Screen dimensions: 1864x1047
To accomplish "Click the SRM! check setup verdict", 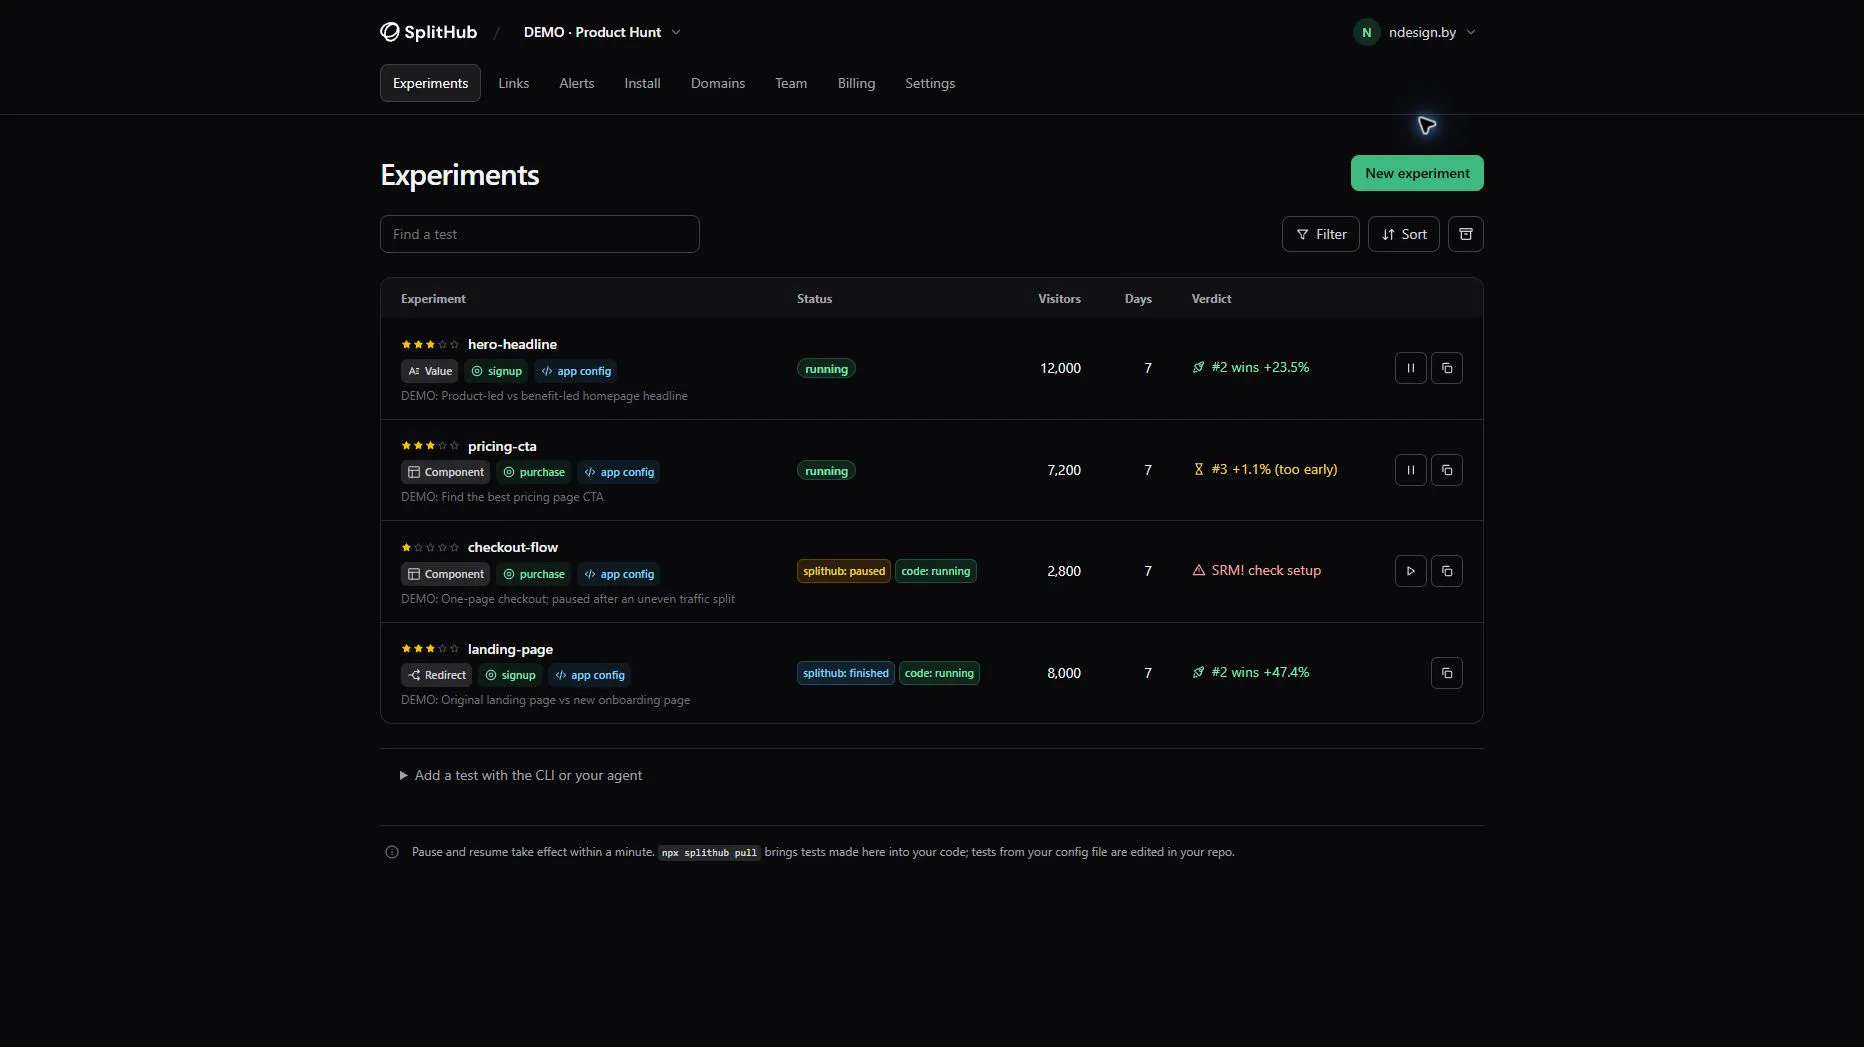I will pyautogui.click(x=1256, y=570).
